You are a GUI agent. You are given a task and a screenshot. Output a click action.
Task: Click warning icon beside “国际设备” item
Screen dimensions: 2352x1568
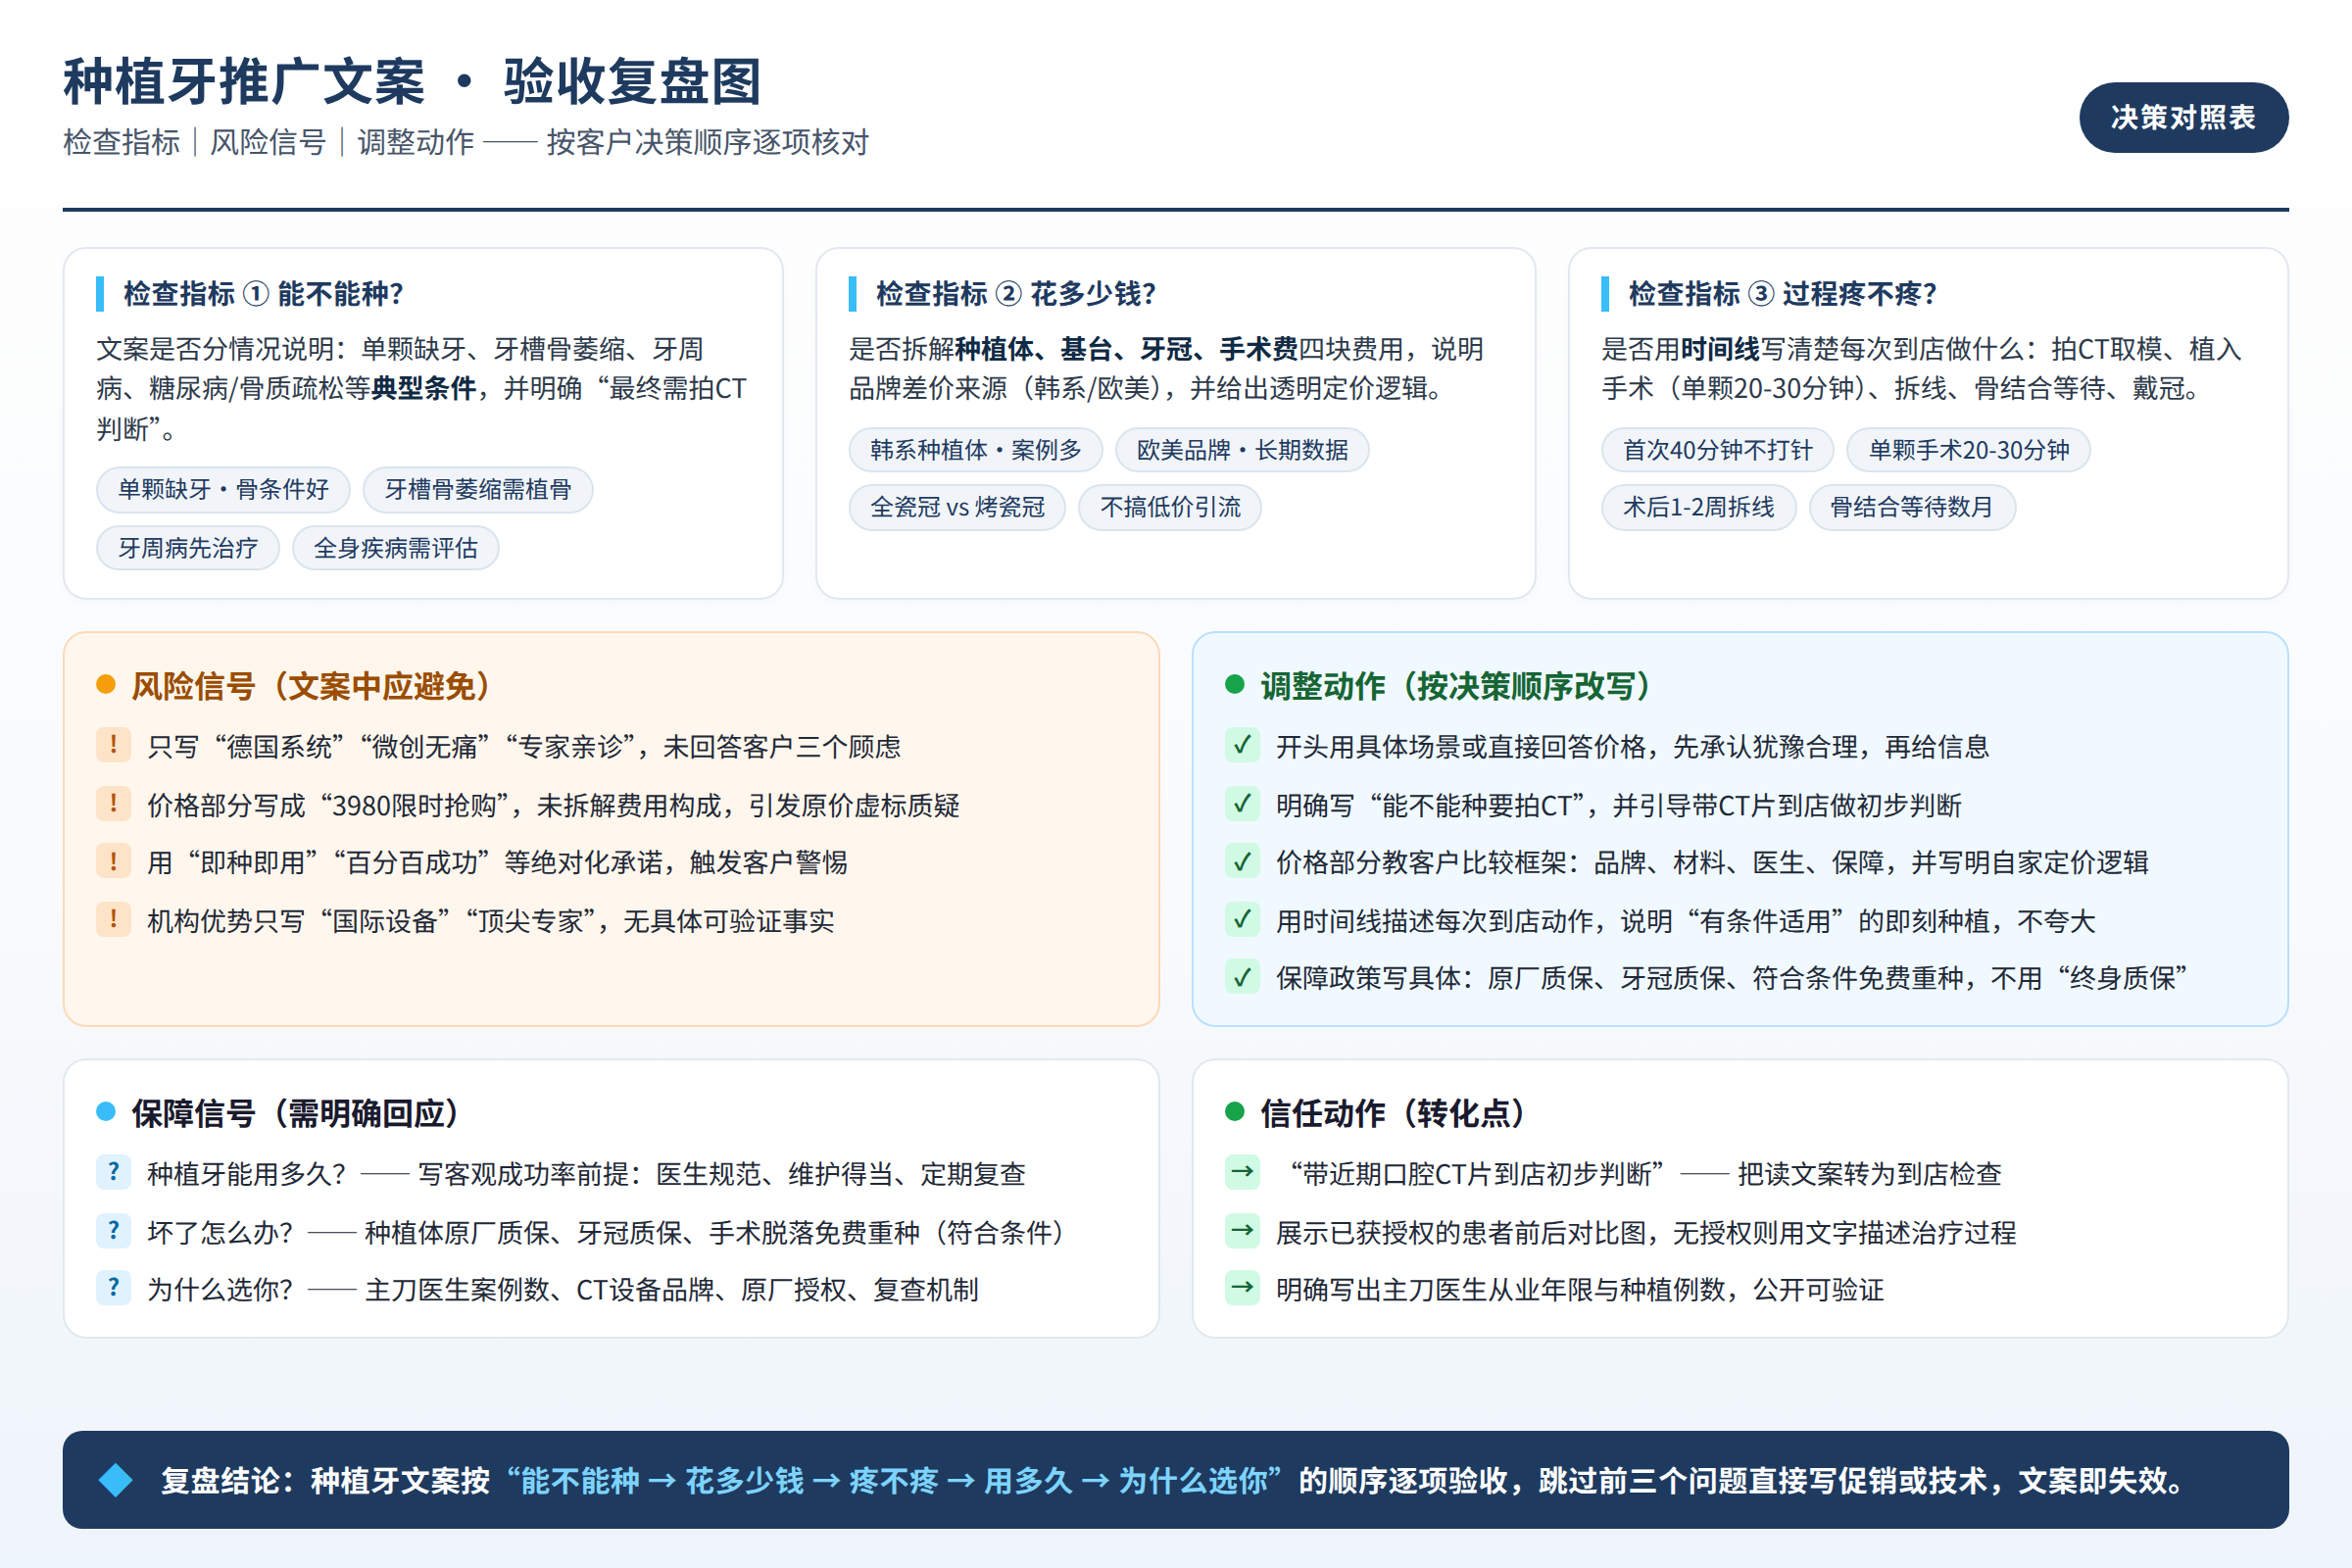coord(114,919)
